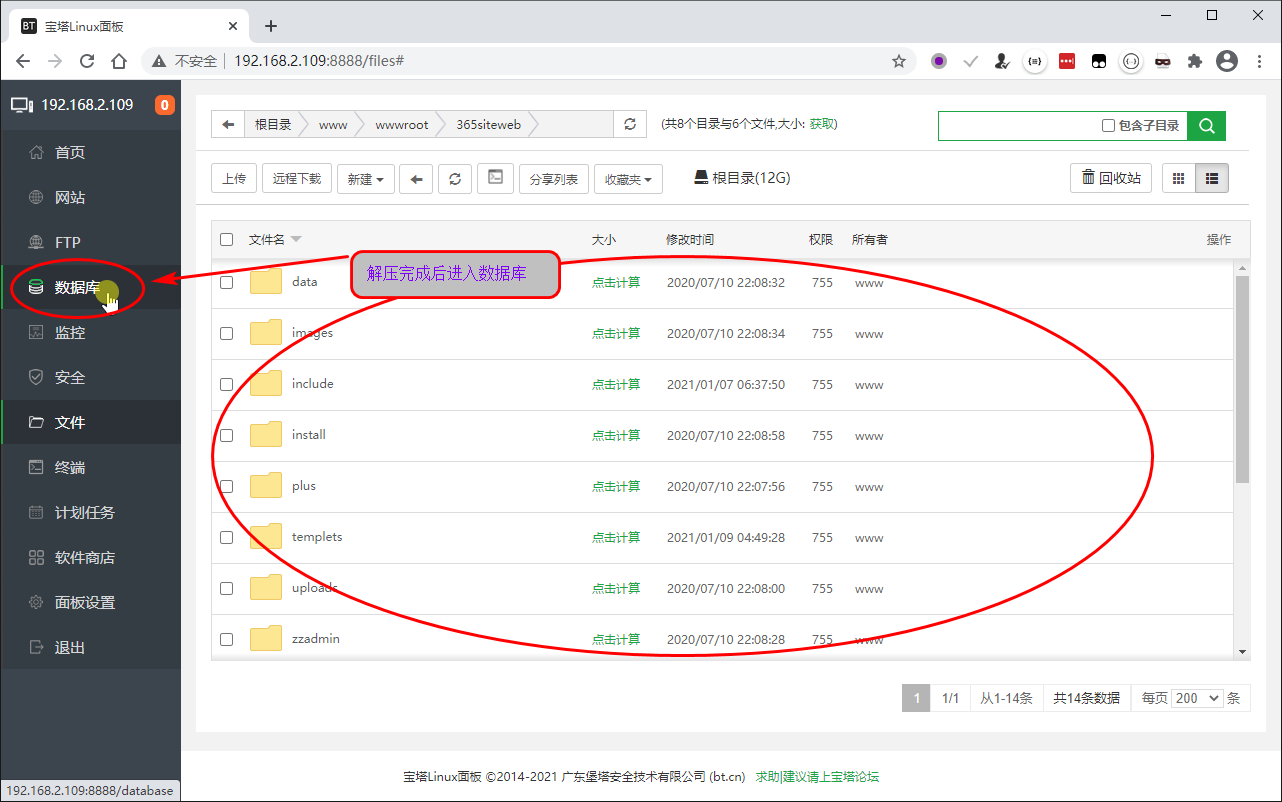Click the back arrow in the path breadcrumb
1282x802 pixels.
click(x=228, y=125)
